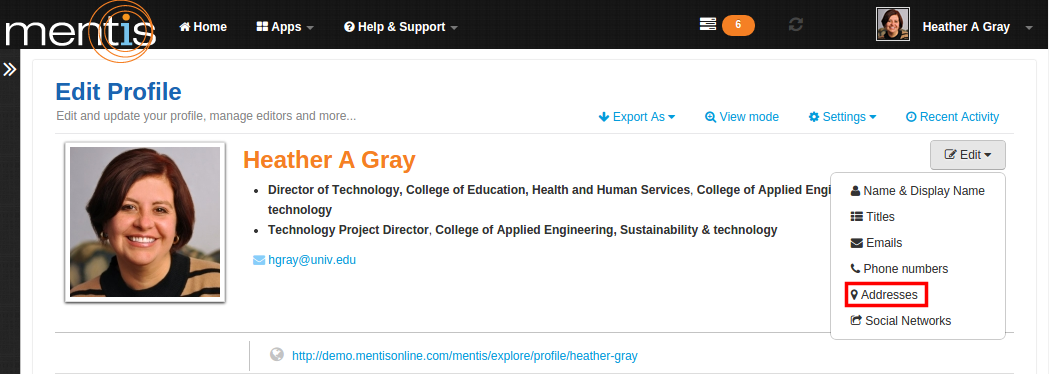Open the Export As dropdown

[x=637, y=117]
